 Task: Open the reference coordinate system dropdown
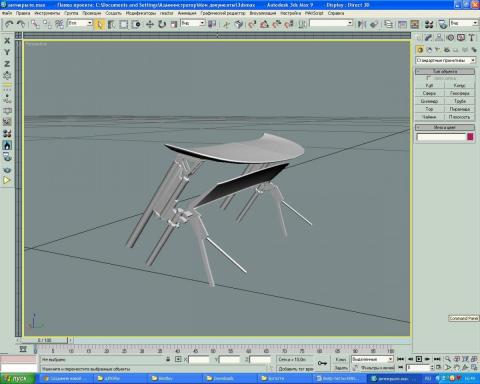(x=193, y=23)
